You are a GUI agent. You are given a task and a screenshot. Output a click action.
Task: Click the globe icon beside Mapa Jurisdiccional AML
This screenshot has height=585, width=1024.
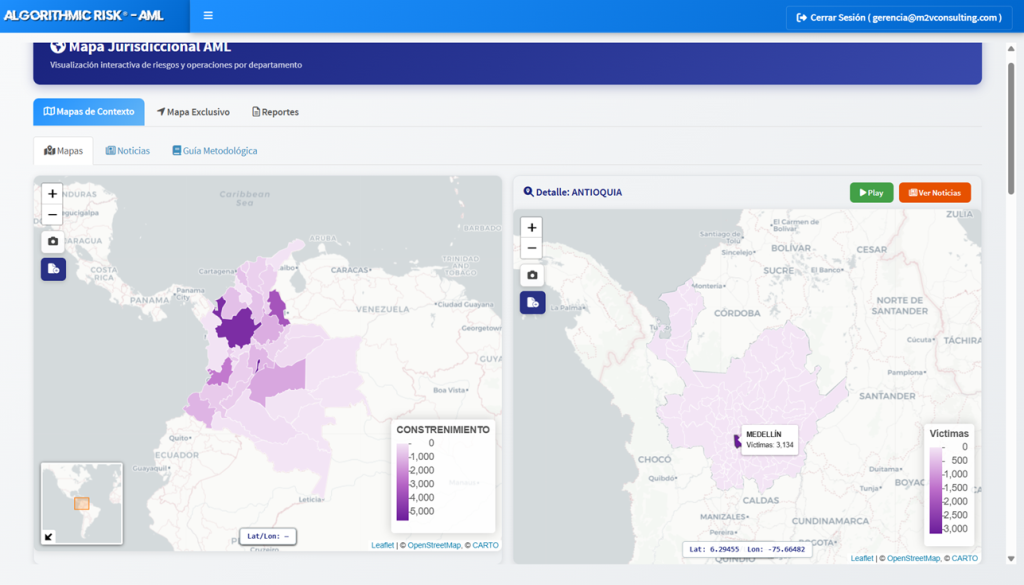[58, 46]
